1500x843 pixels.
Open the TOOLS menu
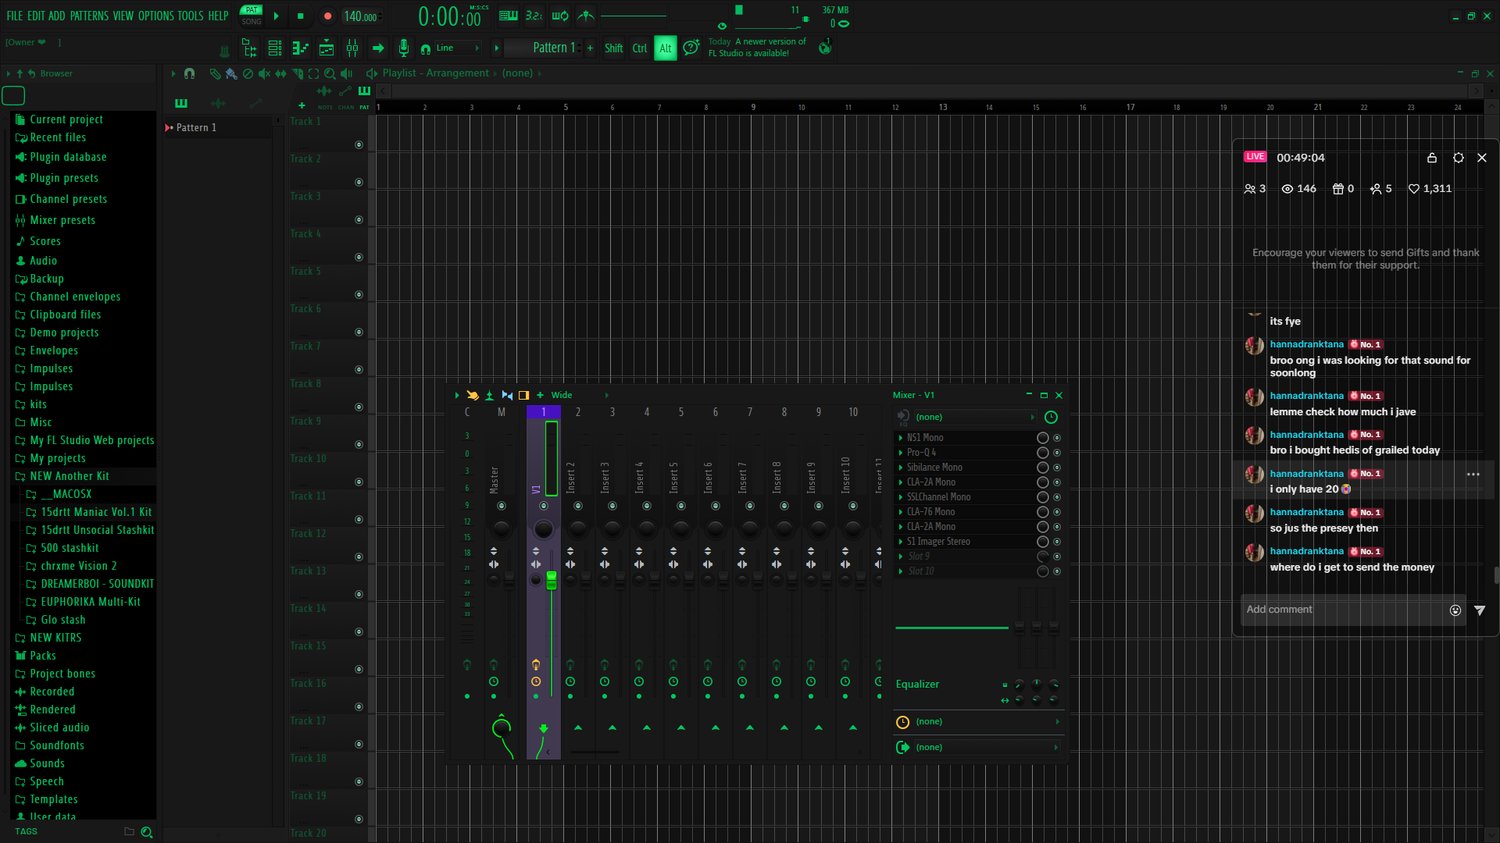click(191, 16)
